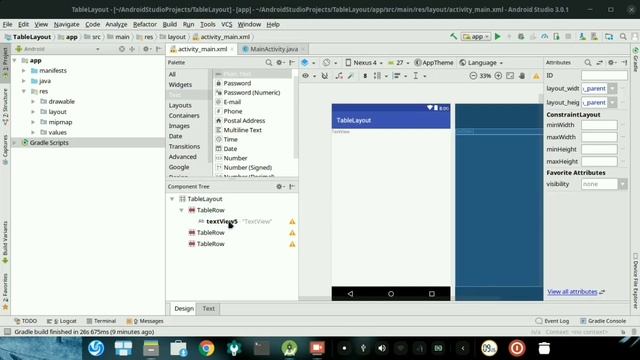Click the ID input field

tap(604, 76)
